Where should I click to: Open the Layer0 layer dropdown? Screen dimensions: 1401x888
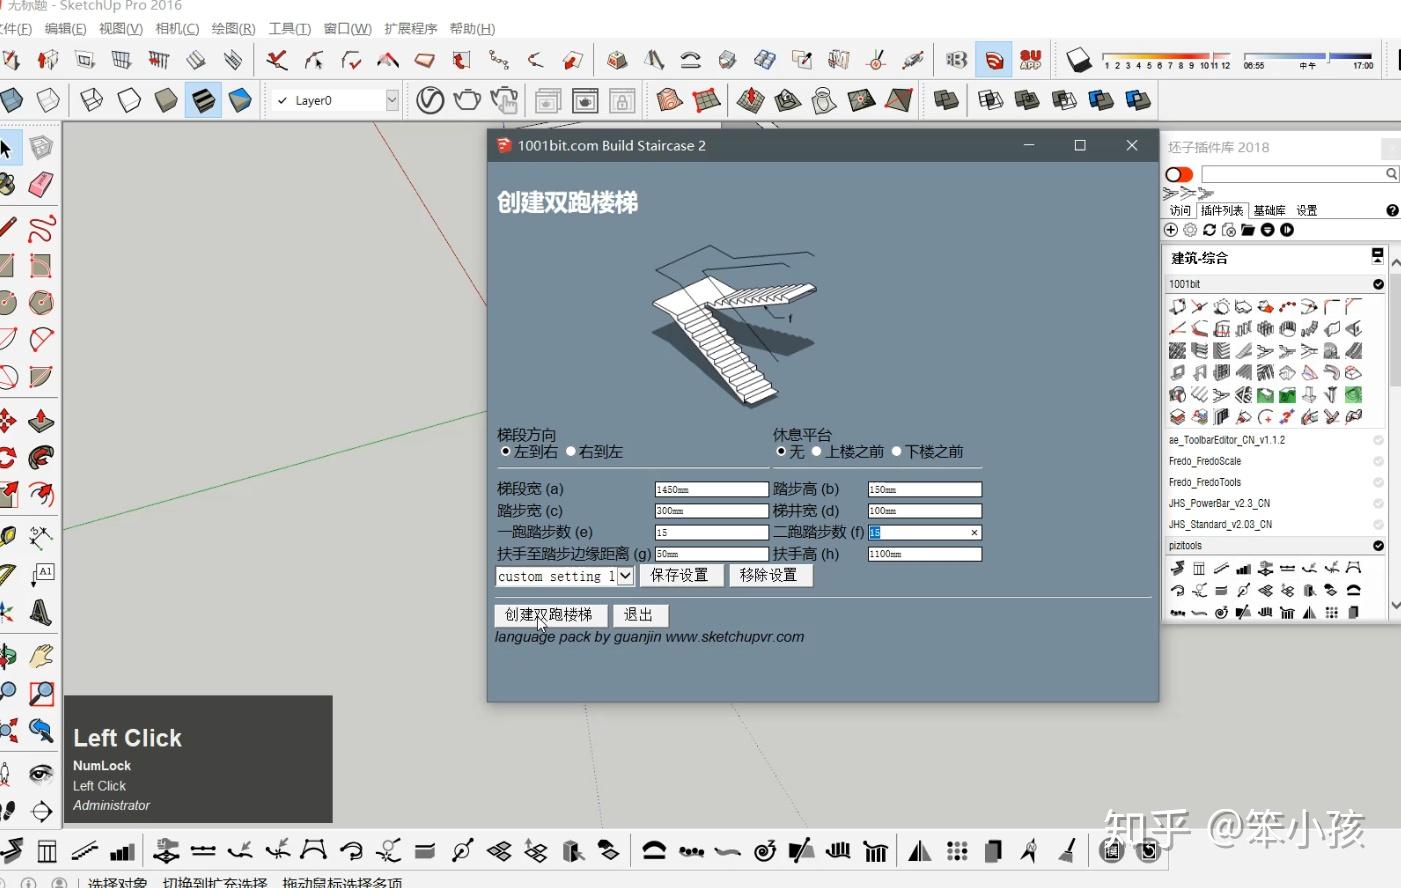coord(392,100)
